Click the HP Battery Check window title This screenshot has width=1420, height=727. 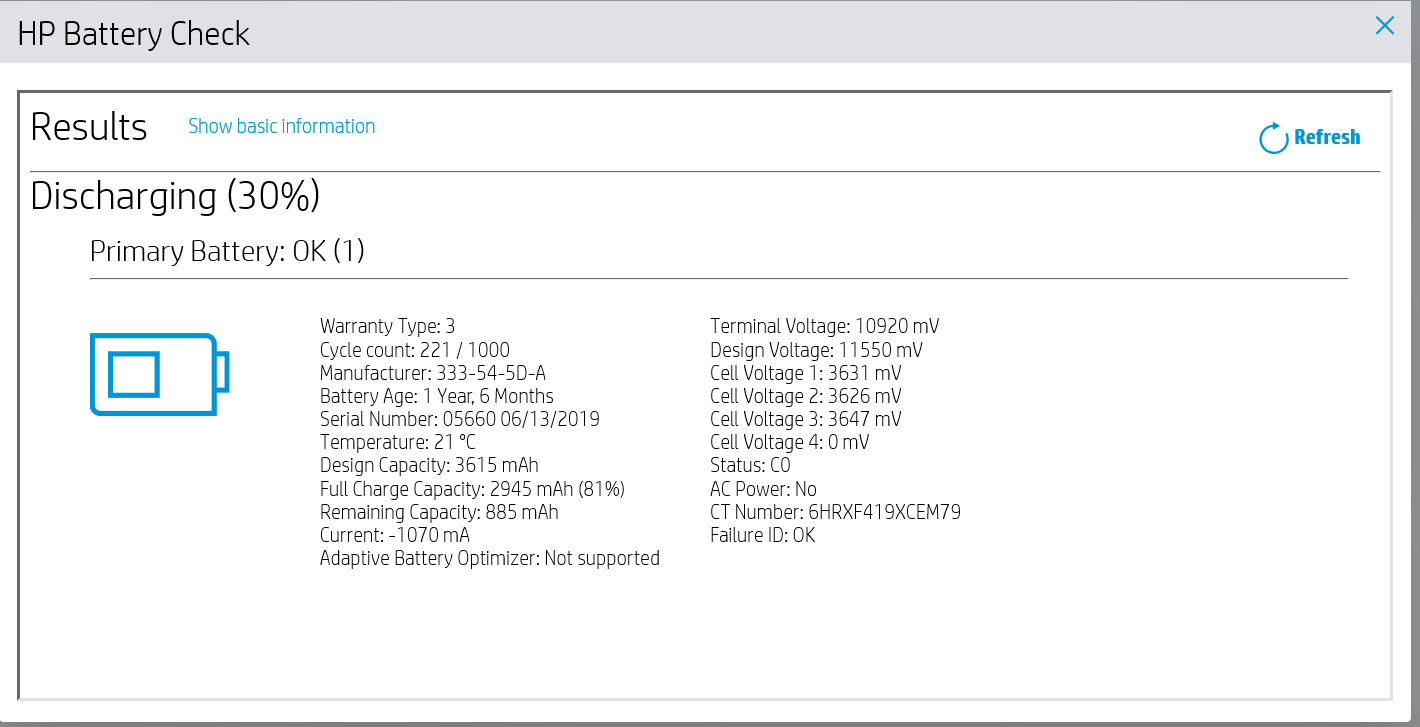(134, 34)
